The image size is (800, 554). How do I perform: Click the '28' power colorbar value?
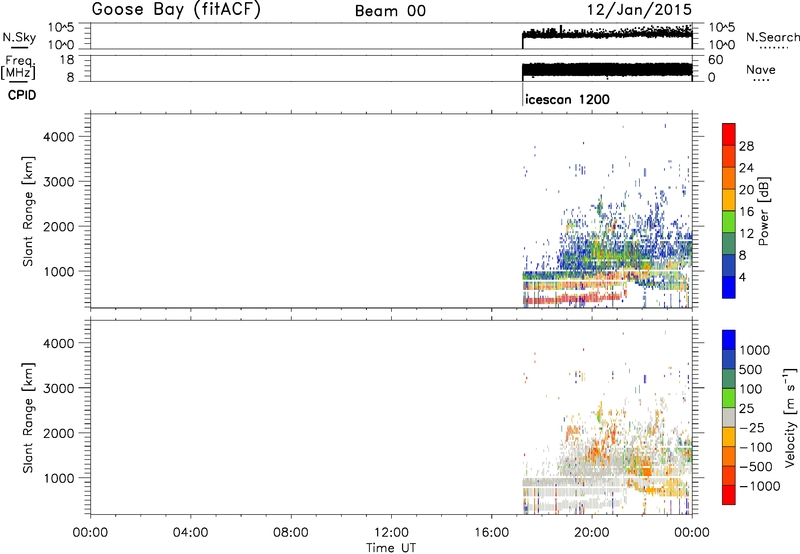pyautogui.click(x=746, y=146)
